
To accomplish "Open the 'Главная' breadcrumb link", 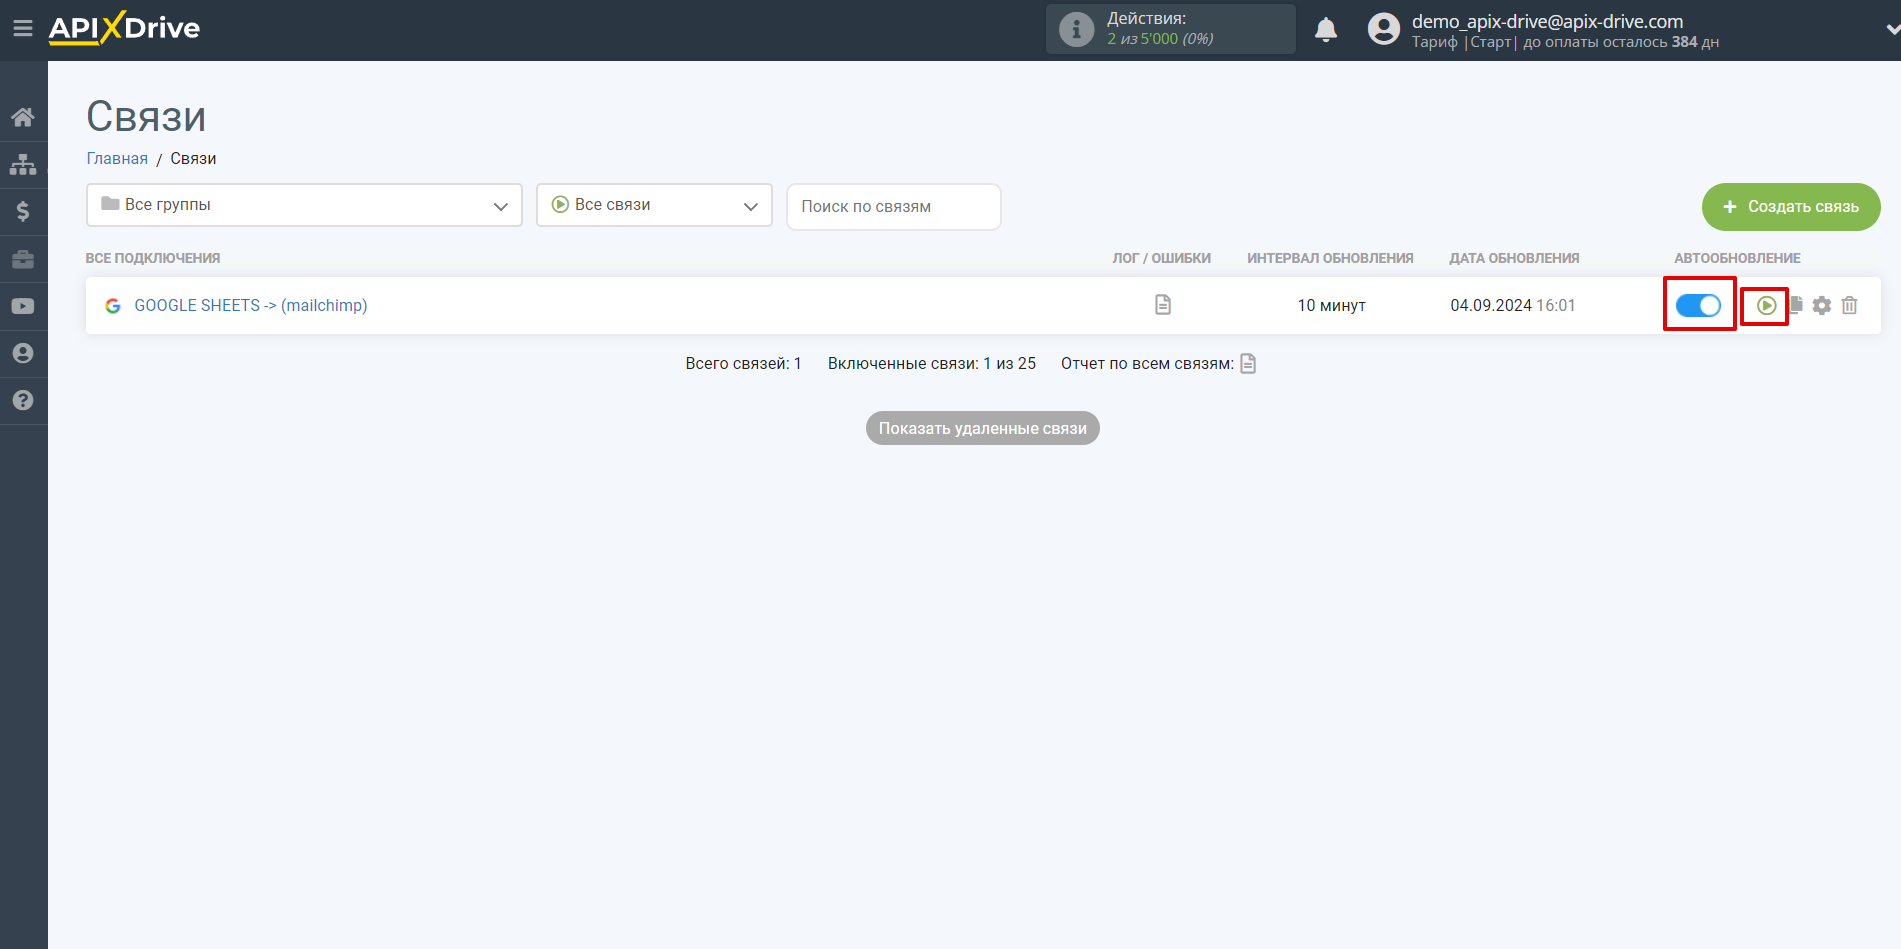I will (117, 158).
